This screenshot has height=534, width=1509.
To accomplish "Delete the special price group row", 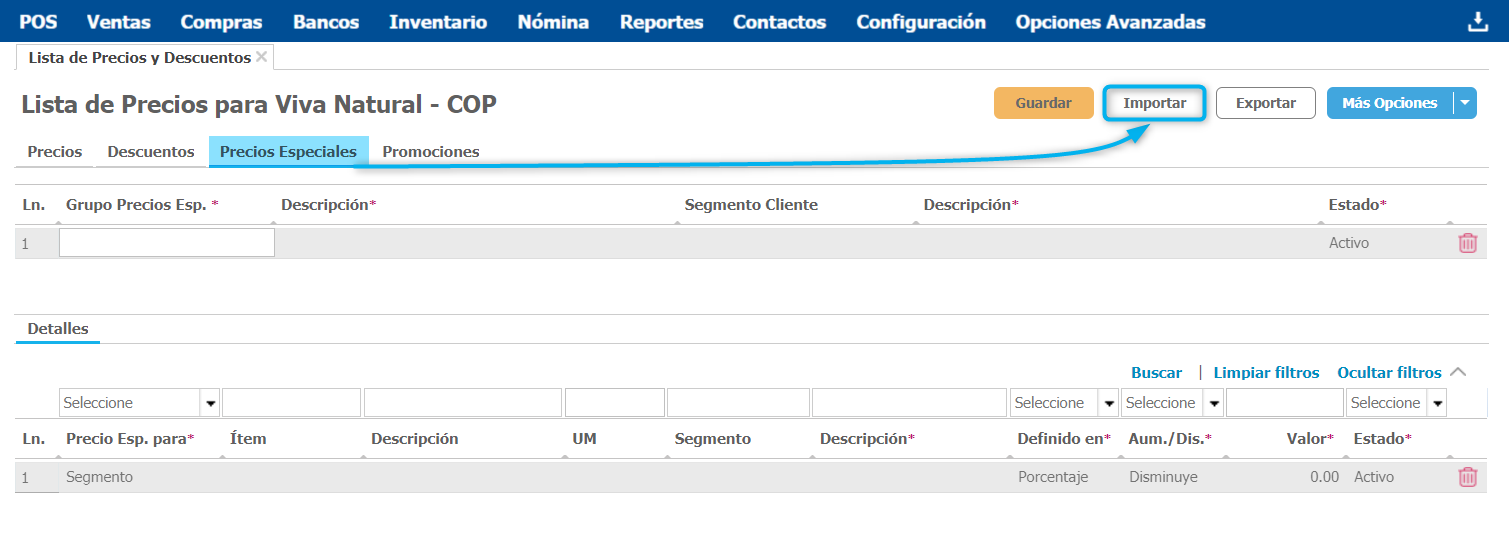I will coord(1467,243).
